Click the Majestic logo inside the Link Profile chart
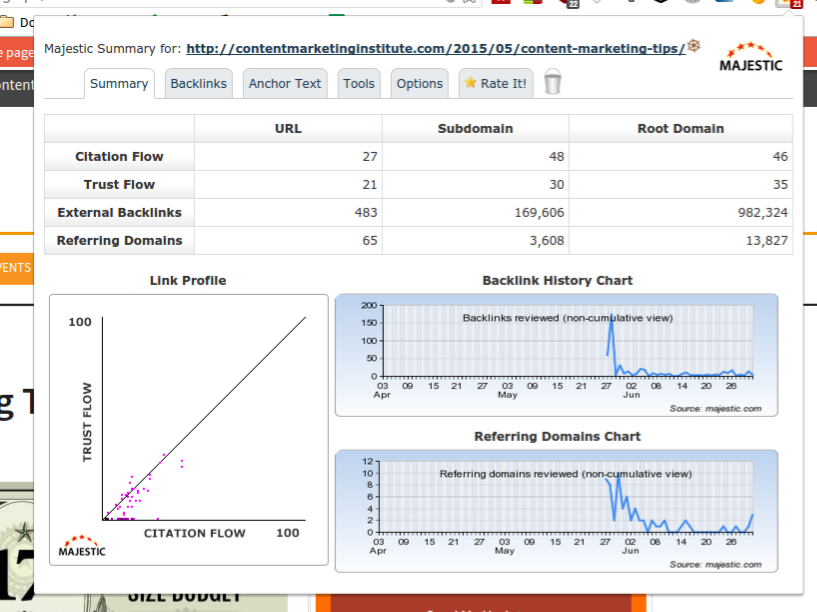Viewport: 817px width, 612px height. coord(82,546)
